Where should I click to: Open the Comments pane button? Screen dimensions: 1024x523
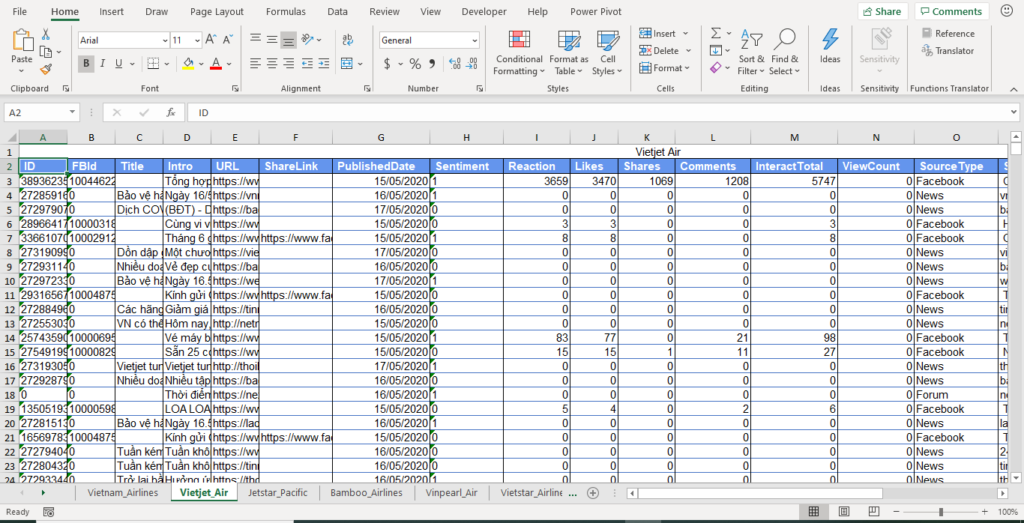tap(951, 11)
